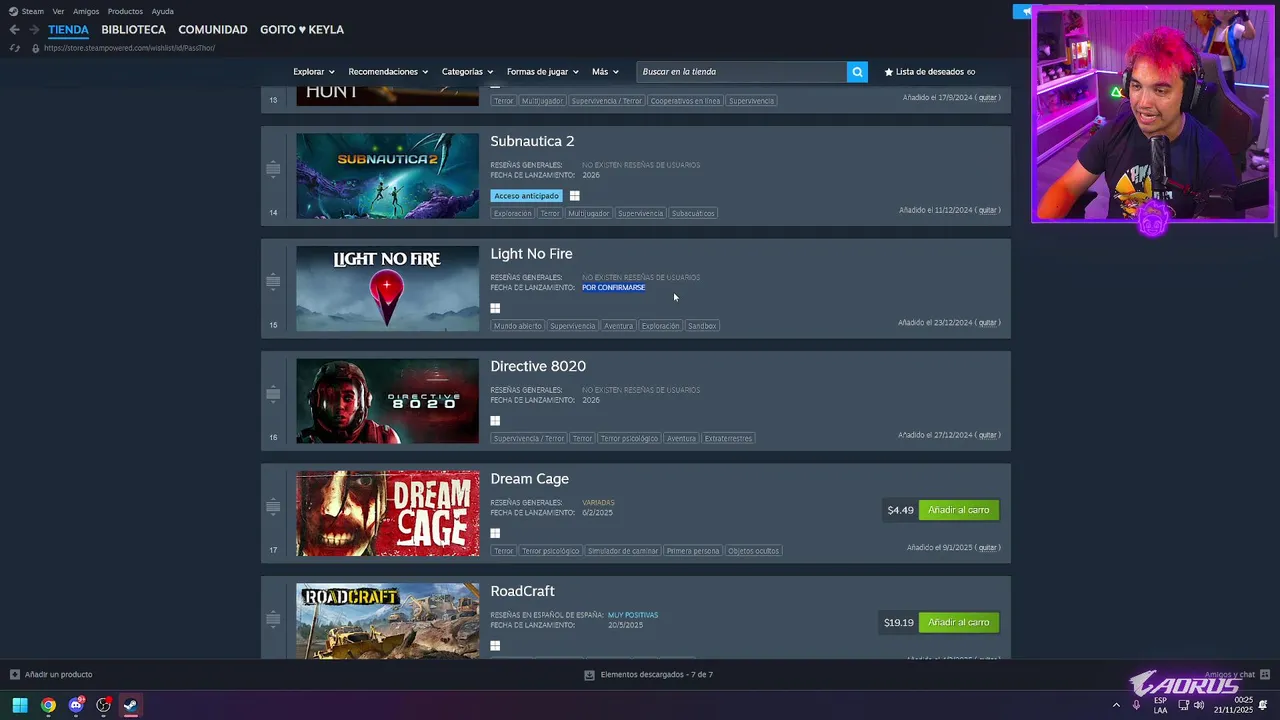This screenshot has height=720, width=1280.
Task: Click the star icon beside Lista de deseados
Action: 889,72
